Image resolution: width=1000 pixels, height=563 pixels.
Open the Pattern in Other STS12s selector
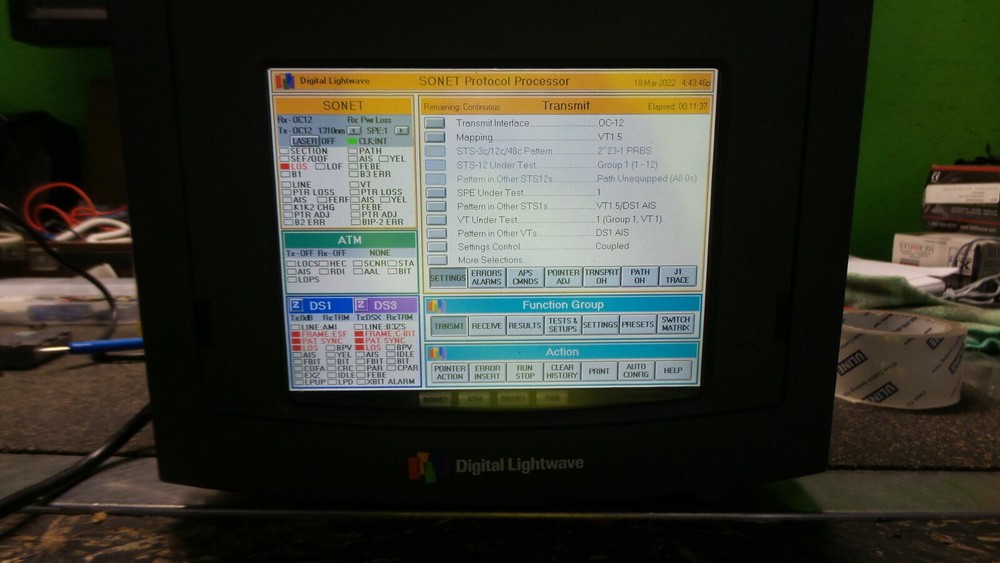click(436, 179)
